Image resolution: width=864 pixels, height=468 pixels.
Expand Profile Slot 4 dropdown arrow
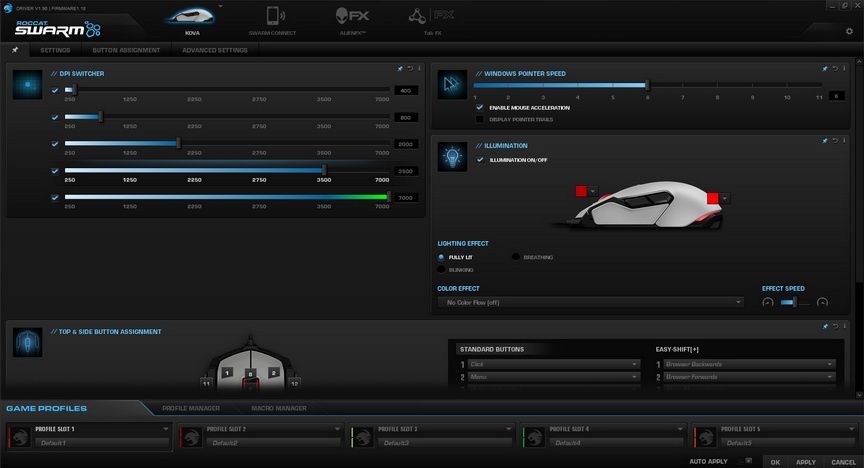click(680, 428)
